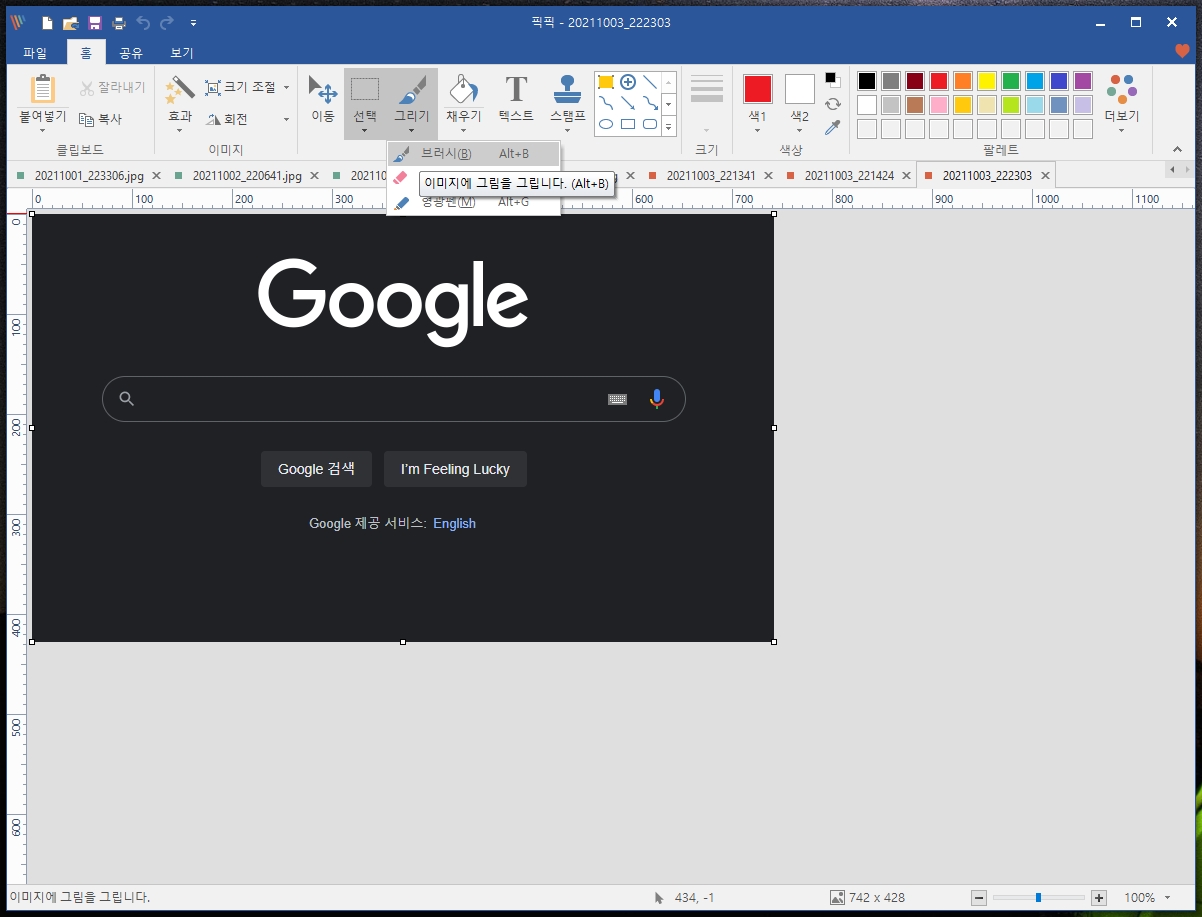Switch to the 공유 ribbon tab

point(131,53)
